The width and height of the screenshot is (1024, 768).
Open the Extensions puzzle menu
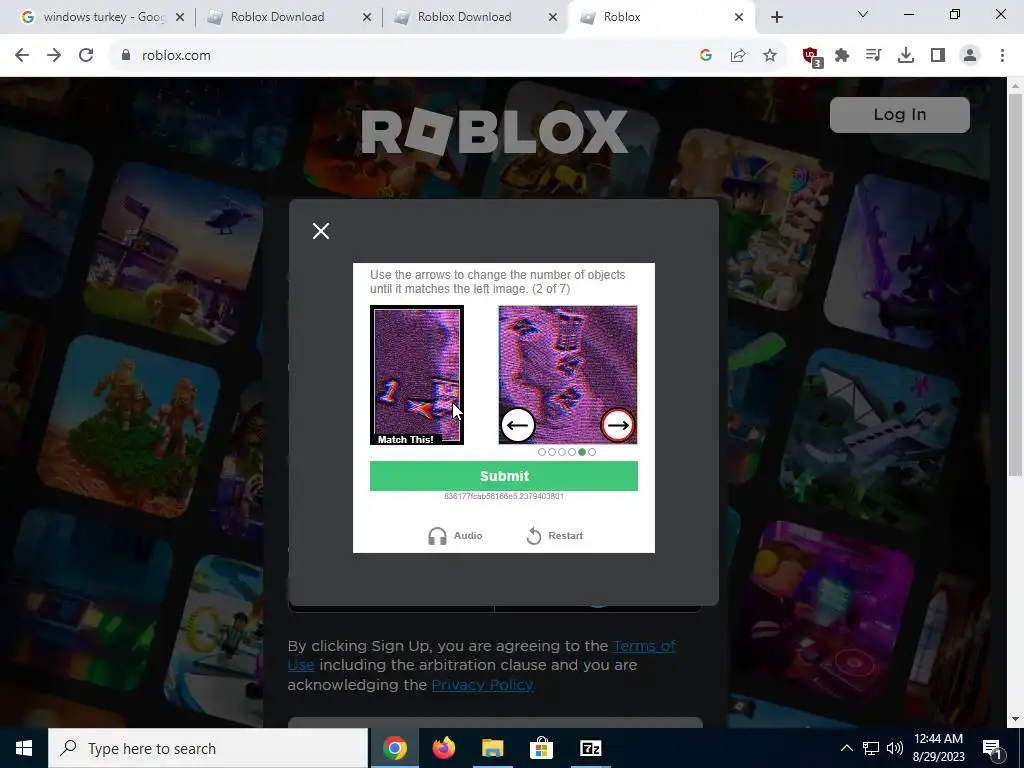[842, 56]
